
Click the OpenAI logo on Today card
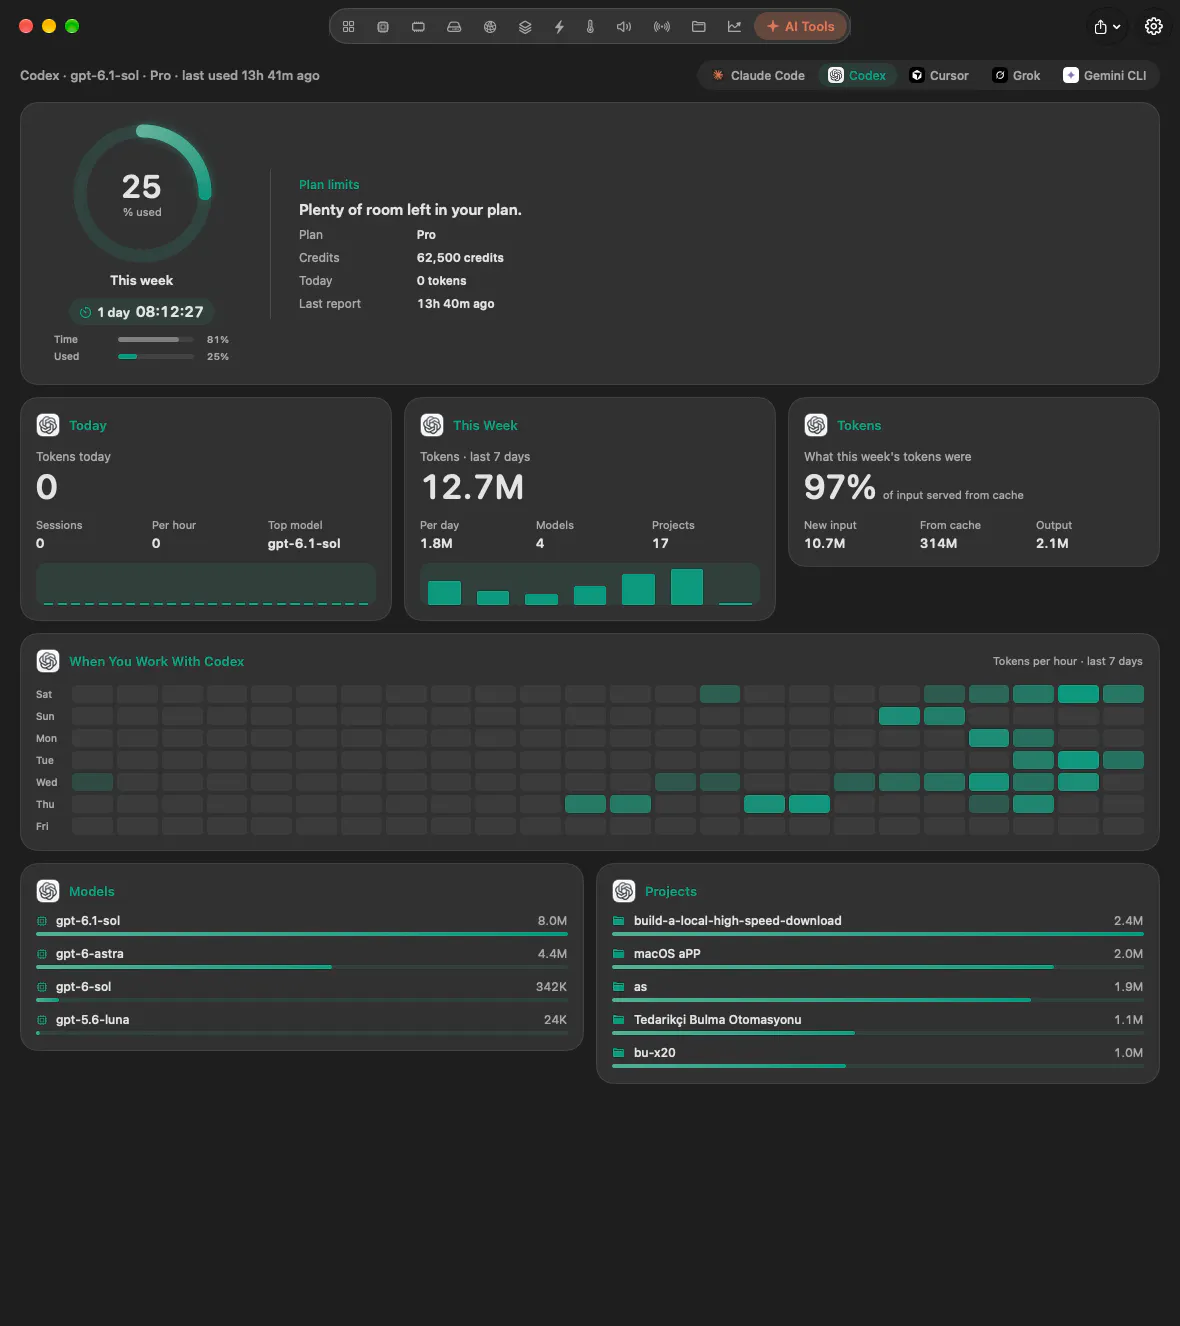tap(48, 425)
